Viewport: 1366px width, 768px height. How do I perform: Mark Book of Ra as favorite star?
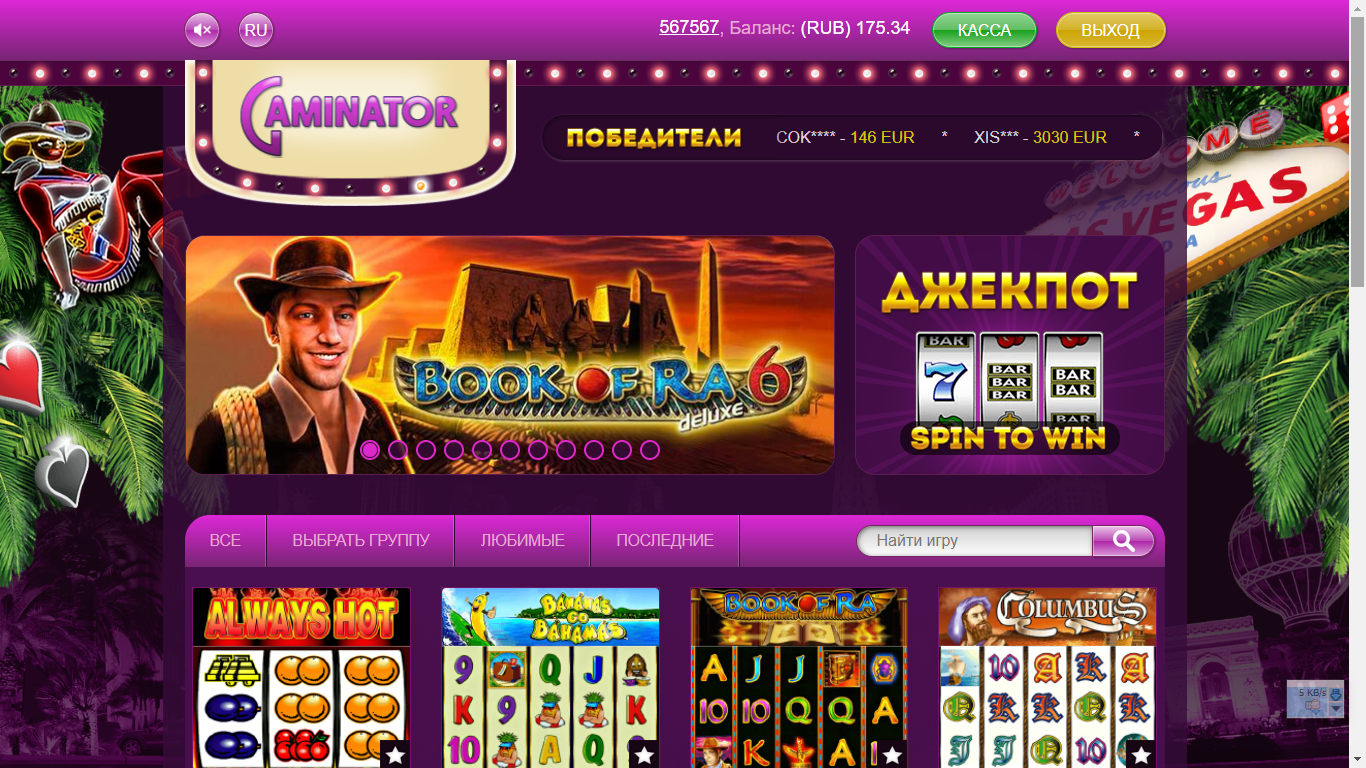pyautogui.click(x=893, y=755)
